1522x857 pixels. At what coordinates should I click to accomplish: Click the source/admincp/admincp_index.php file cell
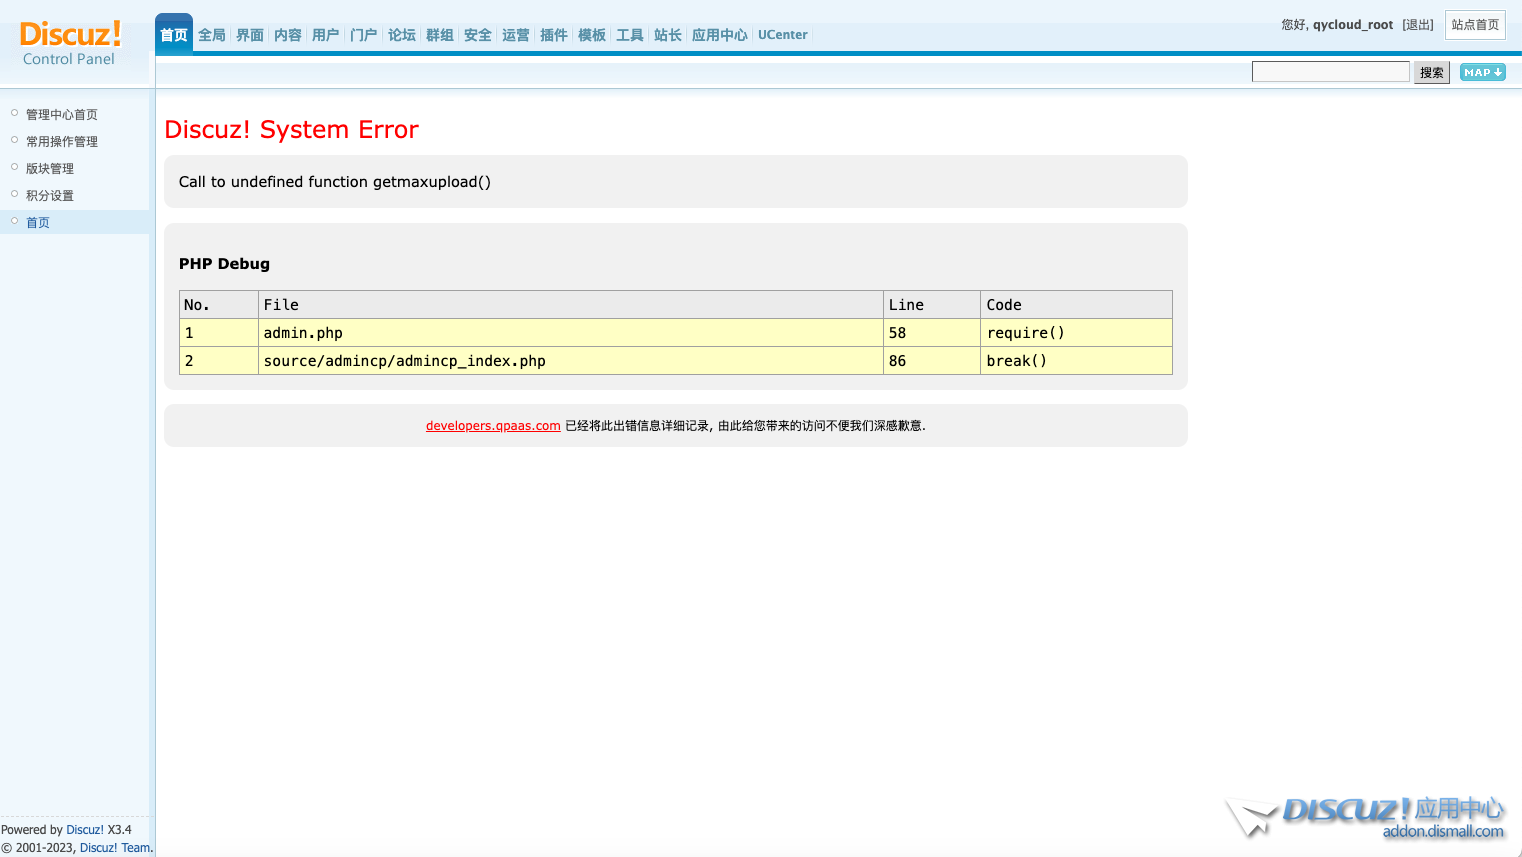[x=571, y=361]
